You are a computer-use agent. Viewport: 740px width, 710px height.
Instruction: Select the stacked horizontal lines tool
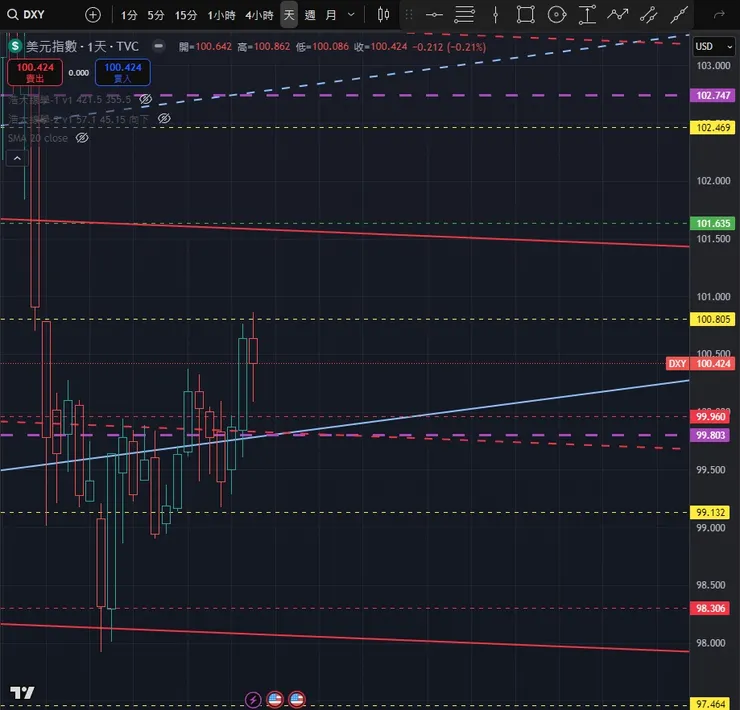(464, 15)
